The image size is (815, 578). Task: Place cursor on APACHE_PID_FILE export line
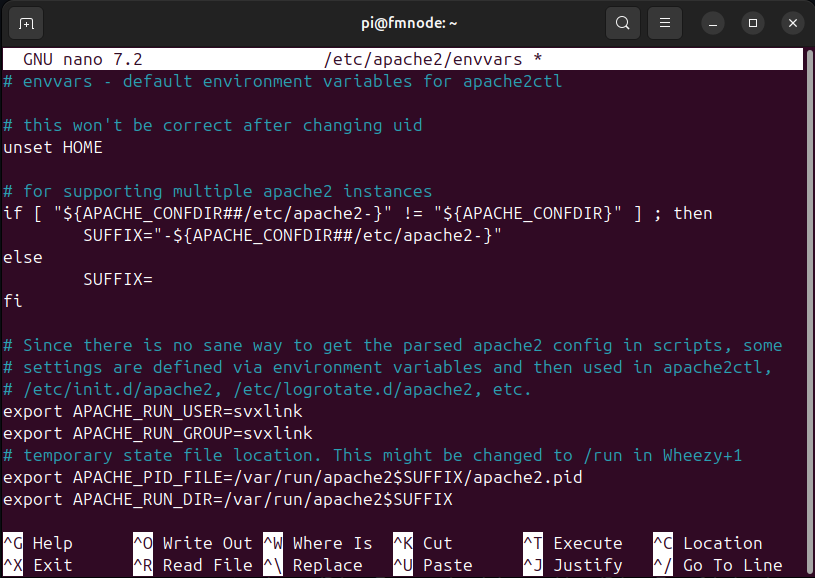click(x=292, y=477)
